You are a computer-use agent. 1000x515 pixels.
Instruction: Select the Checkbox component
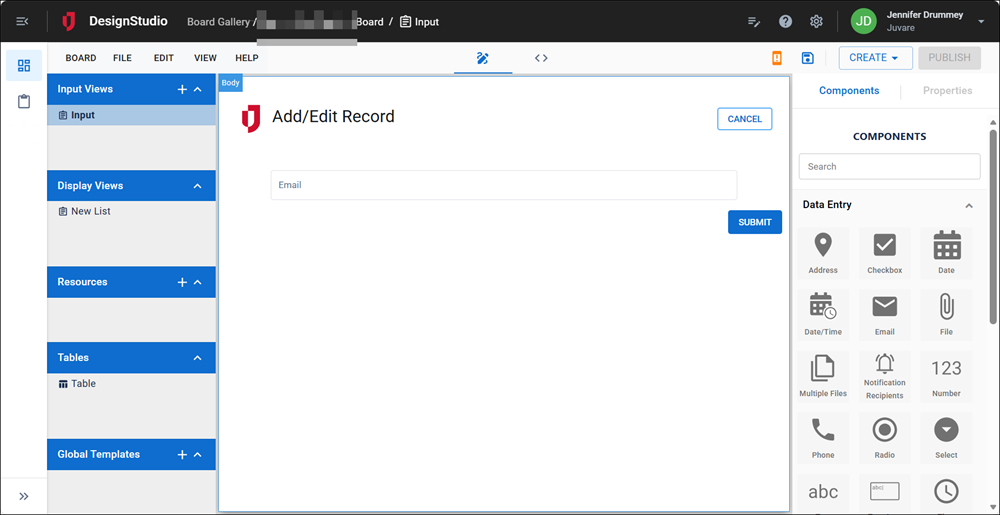885,254
